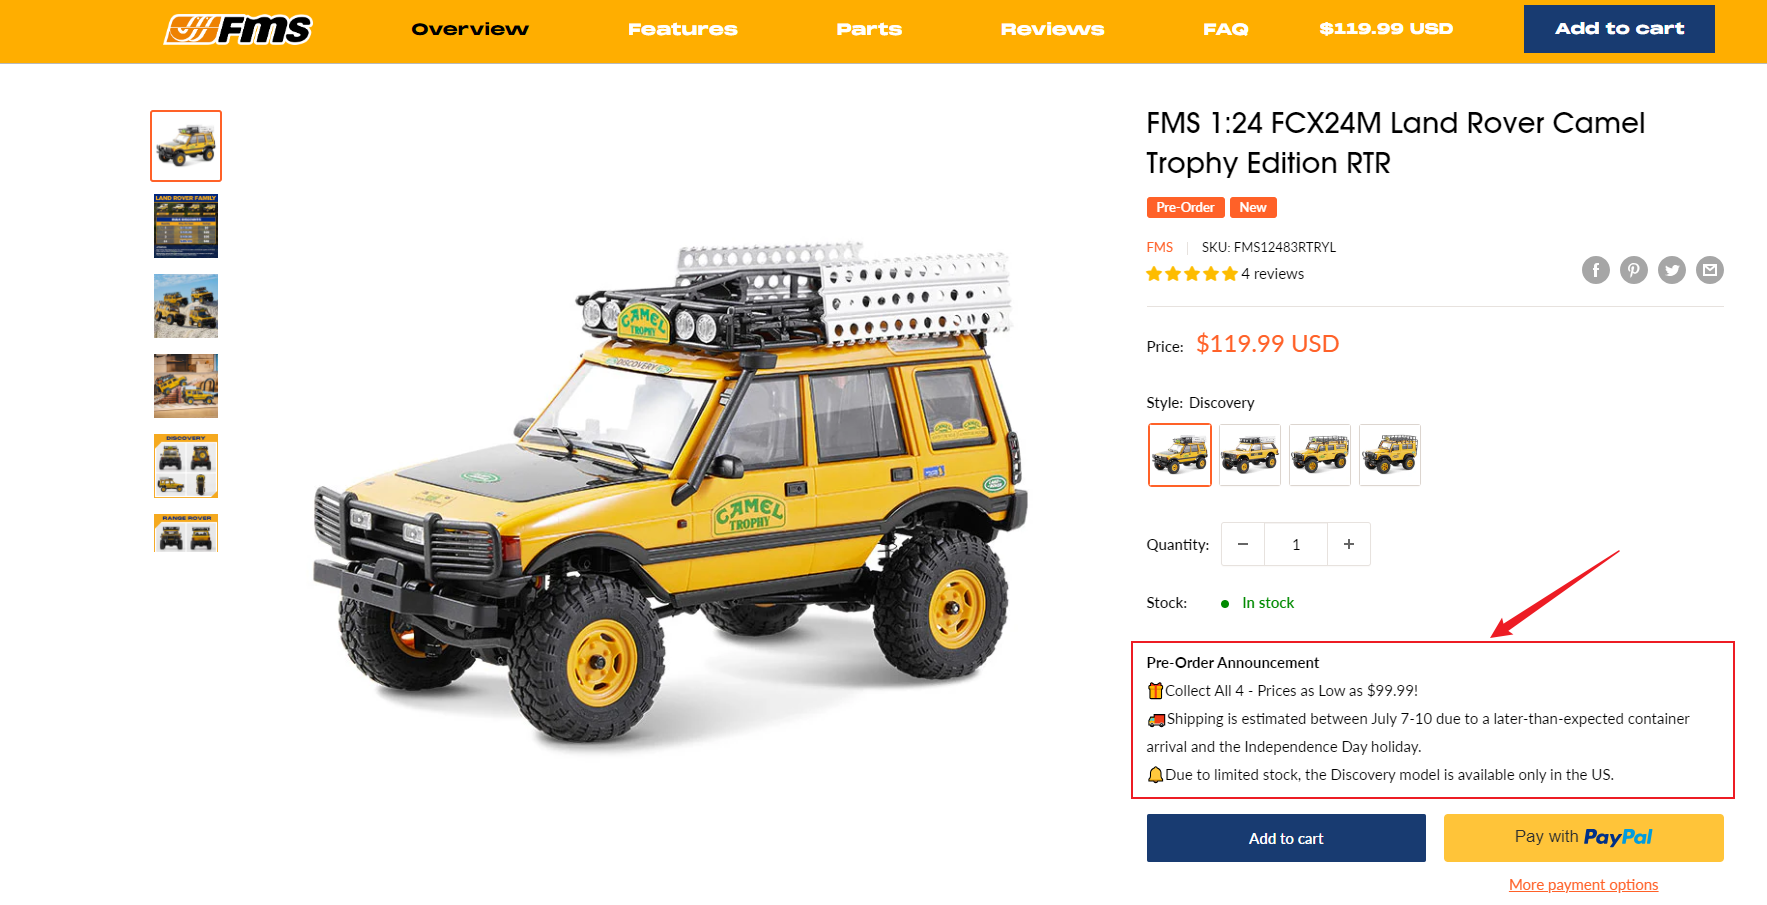Click the blue Add to cart button below stock
Screen dimensions: 1767x905
(1286, 838)
